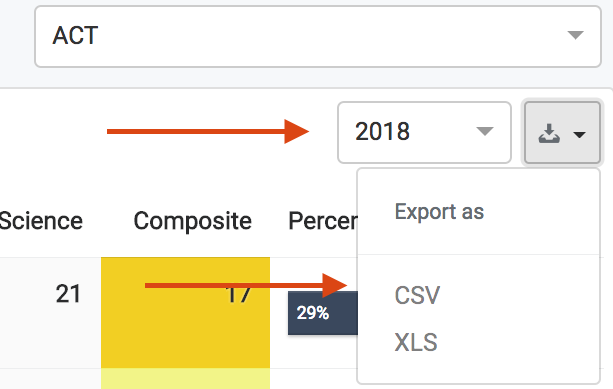Viewport: 613px width, 389px height.
Task: Click the 29% percentile bar
Action: pos(323,313)
